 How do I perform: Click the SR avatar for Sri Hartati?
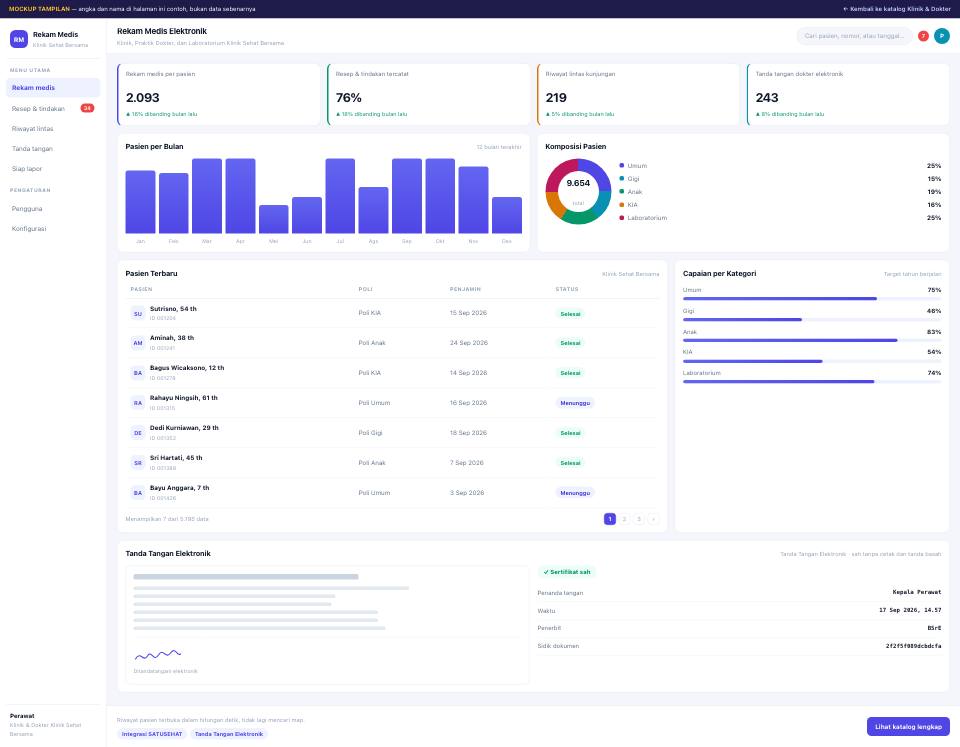tap(138, 463)
